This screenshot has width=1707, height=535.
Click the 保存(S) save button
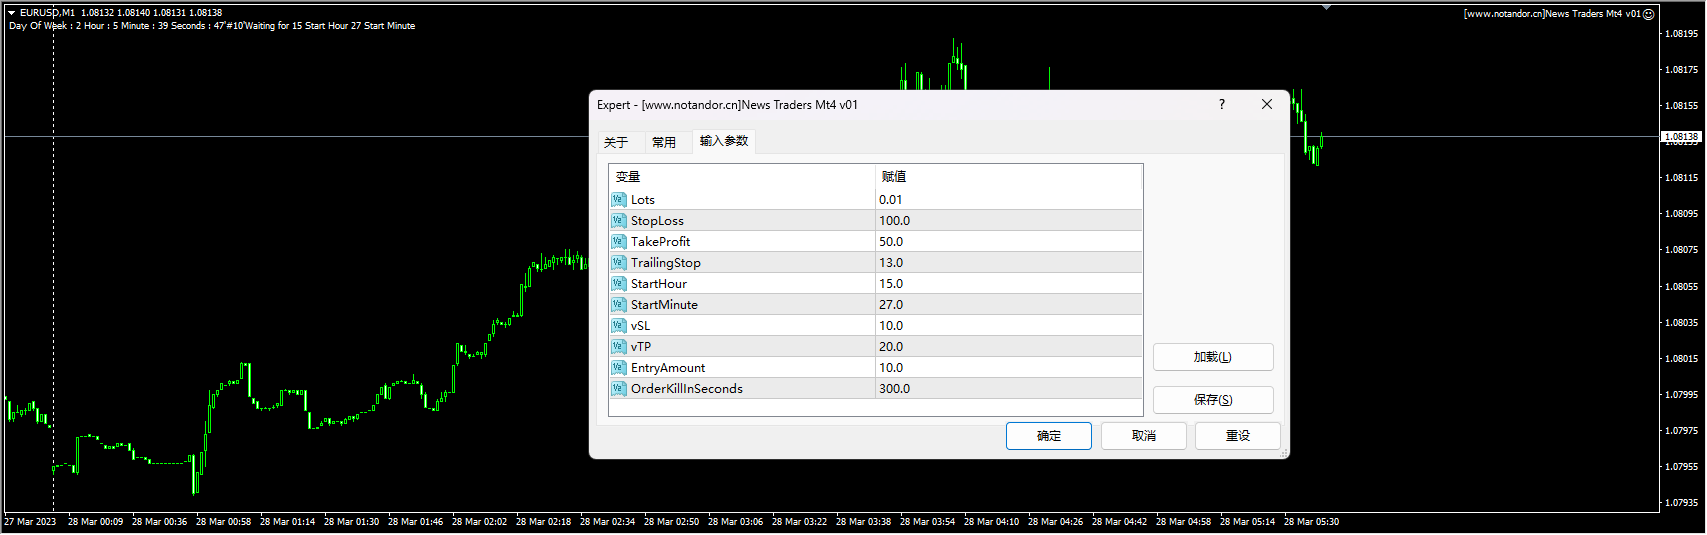(1212, 400)
